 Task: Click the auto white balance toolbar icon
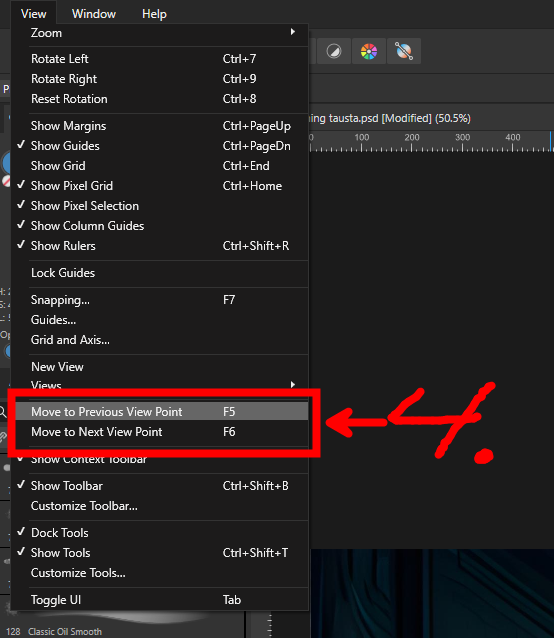coord(404,52)
